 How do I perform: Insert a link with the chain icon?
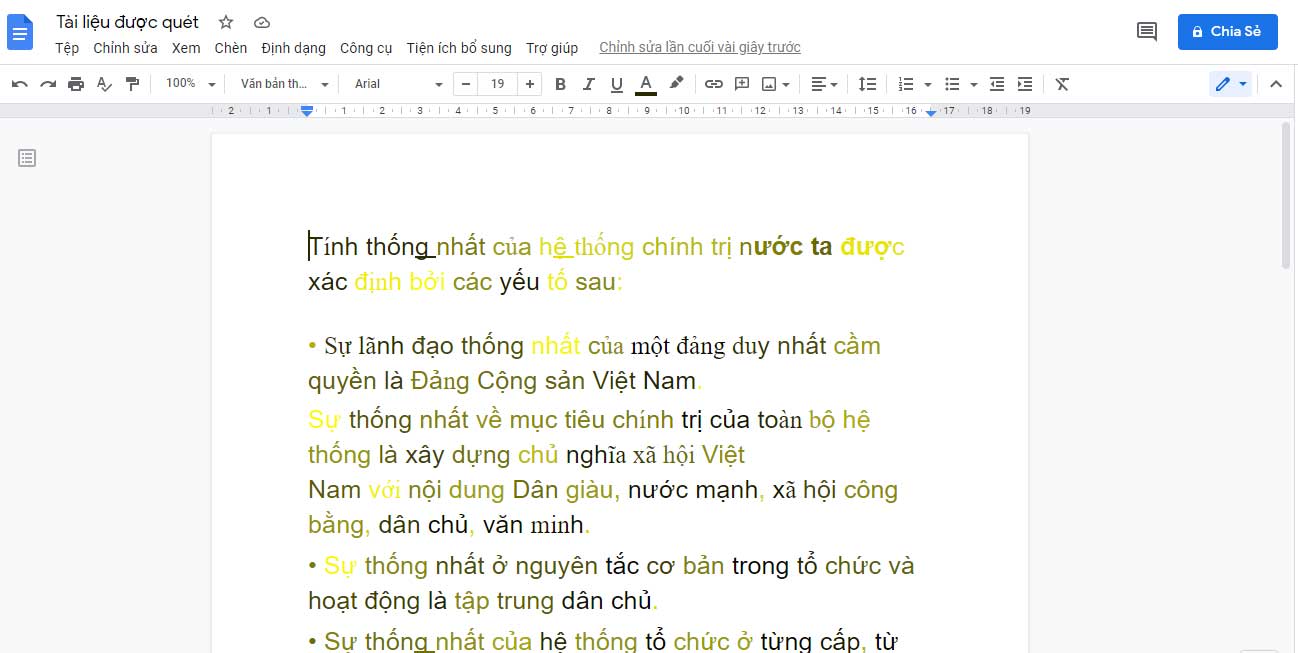point(713,84)
